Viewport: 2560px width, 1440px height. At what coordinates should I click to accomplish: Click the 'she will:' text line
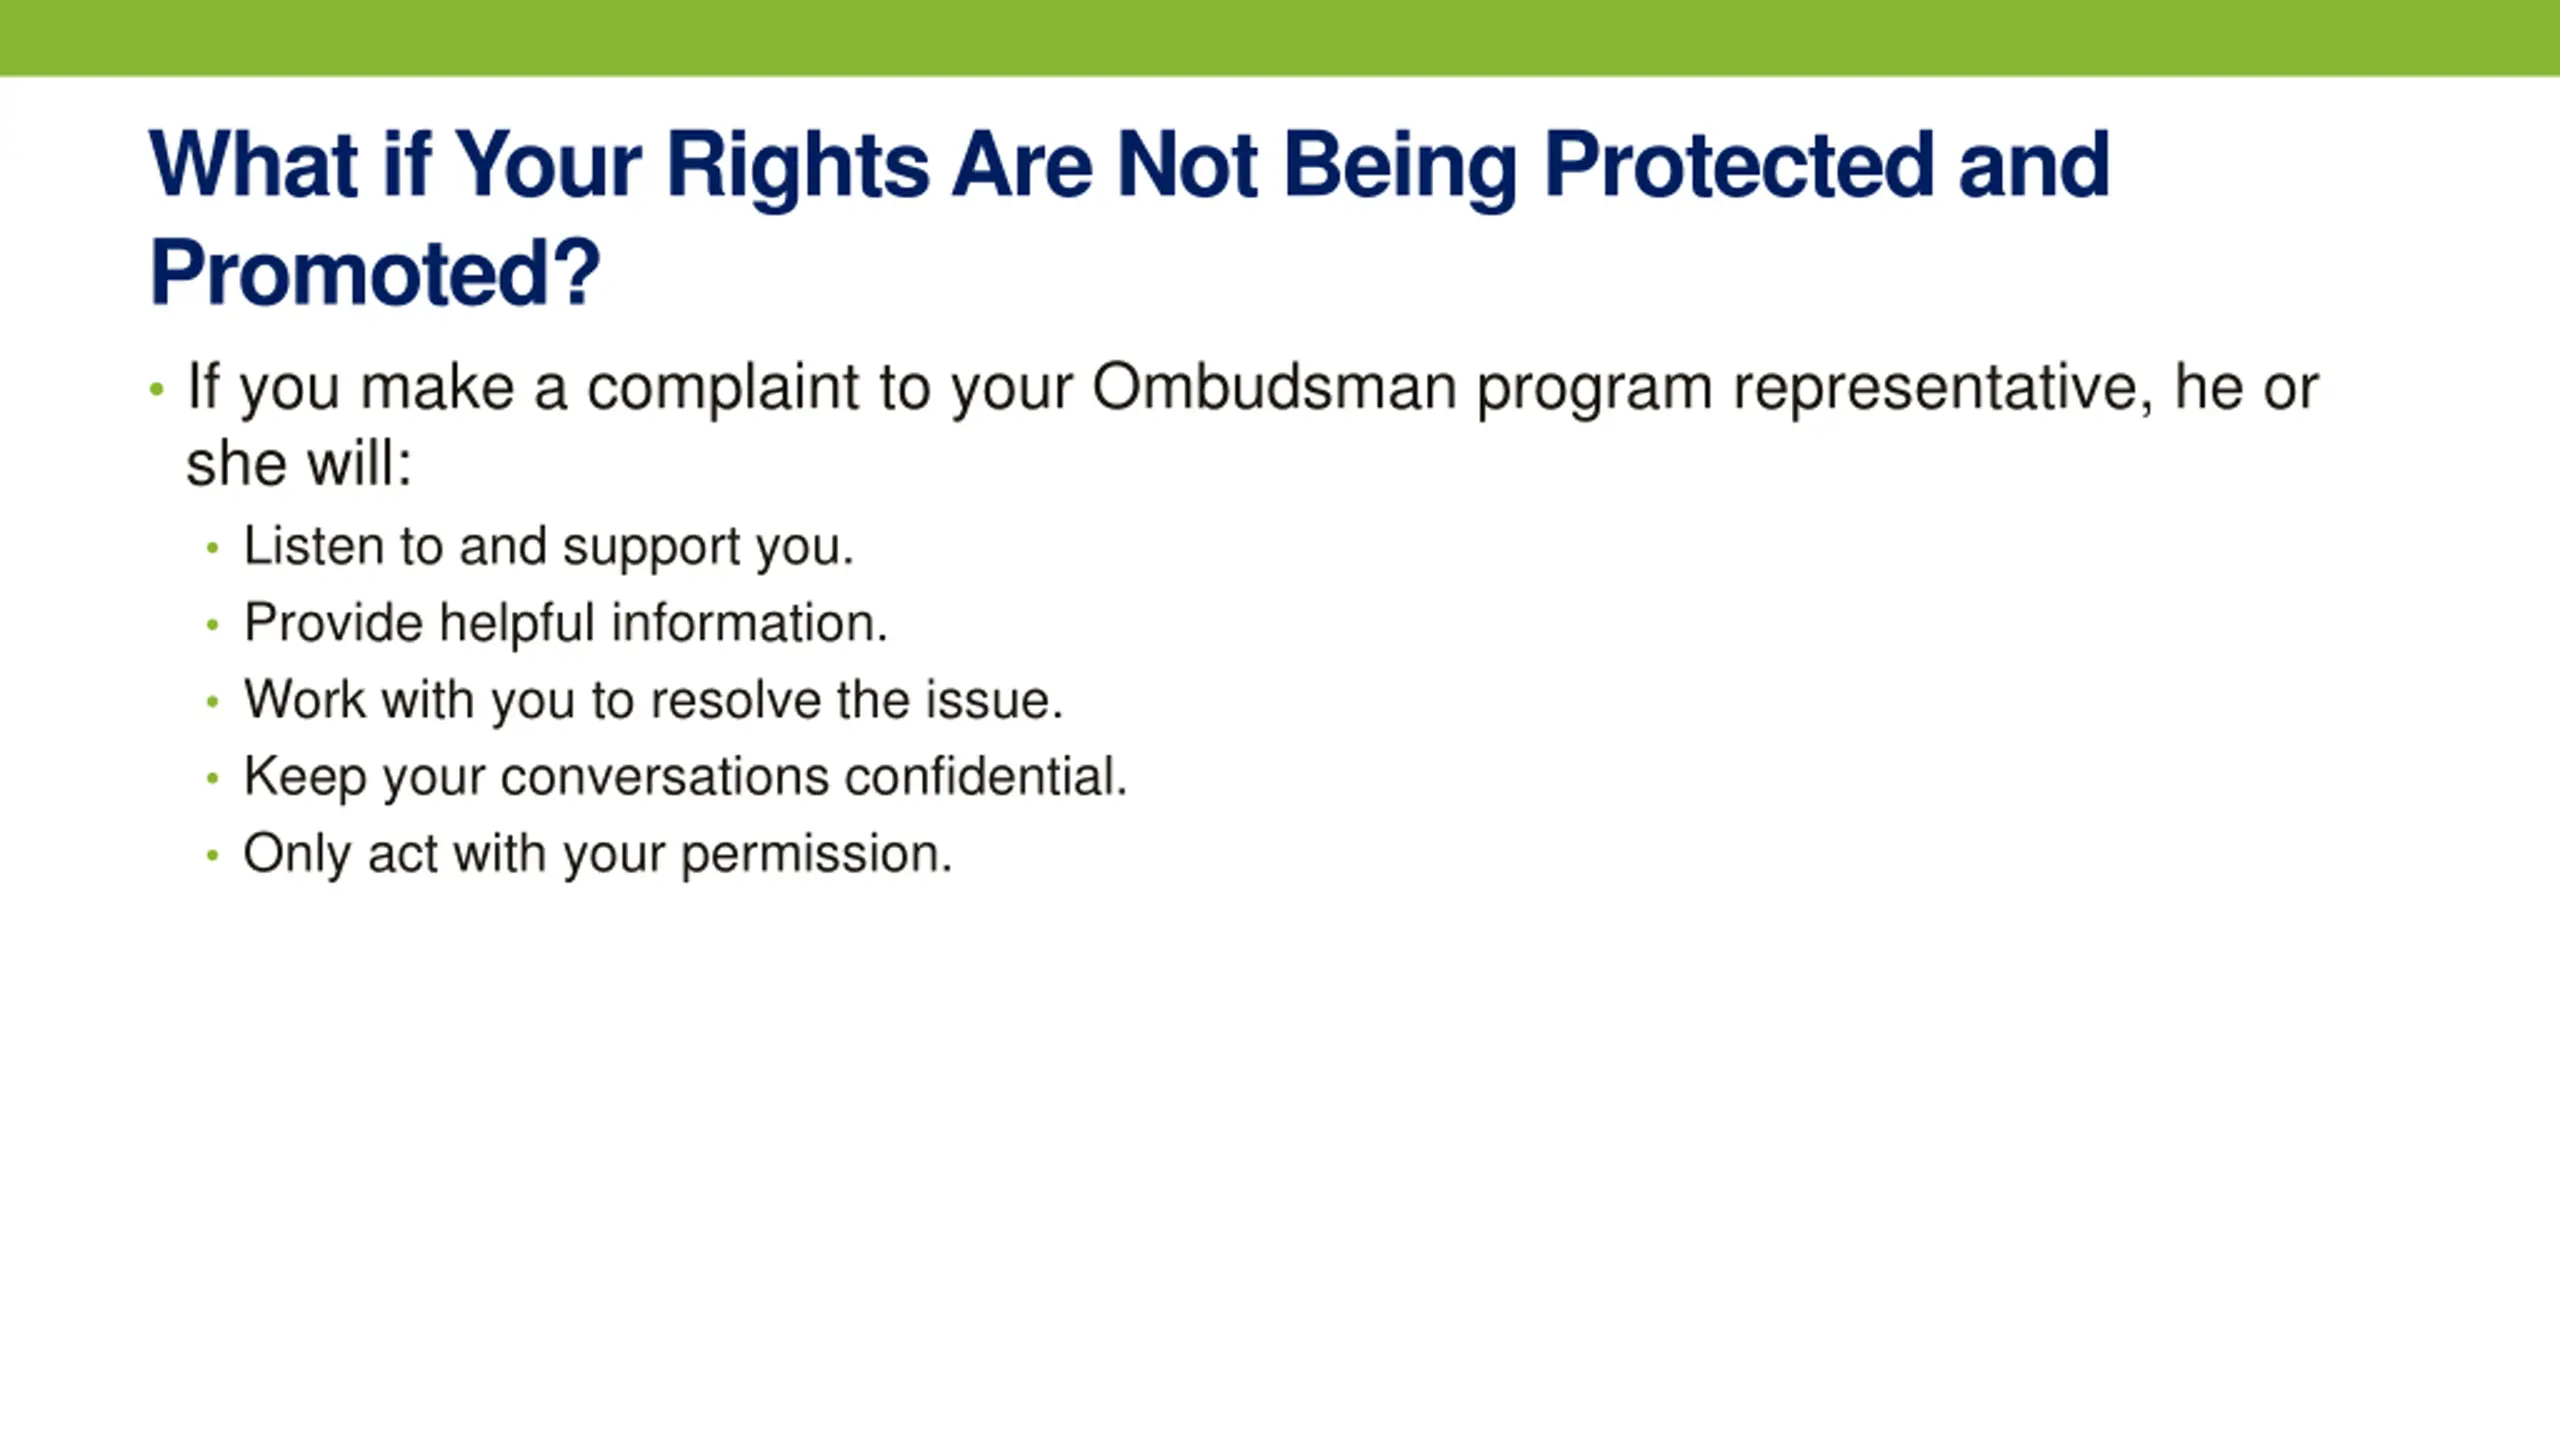click(x=299, y=464)
